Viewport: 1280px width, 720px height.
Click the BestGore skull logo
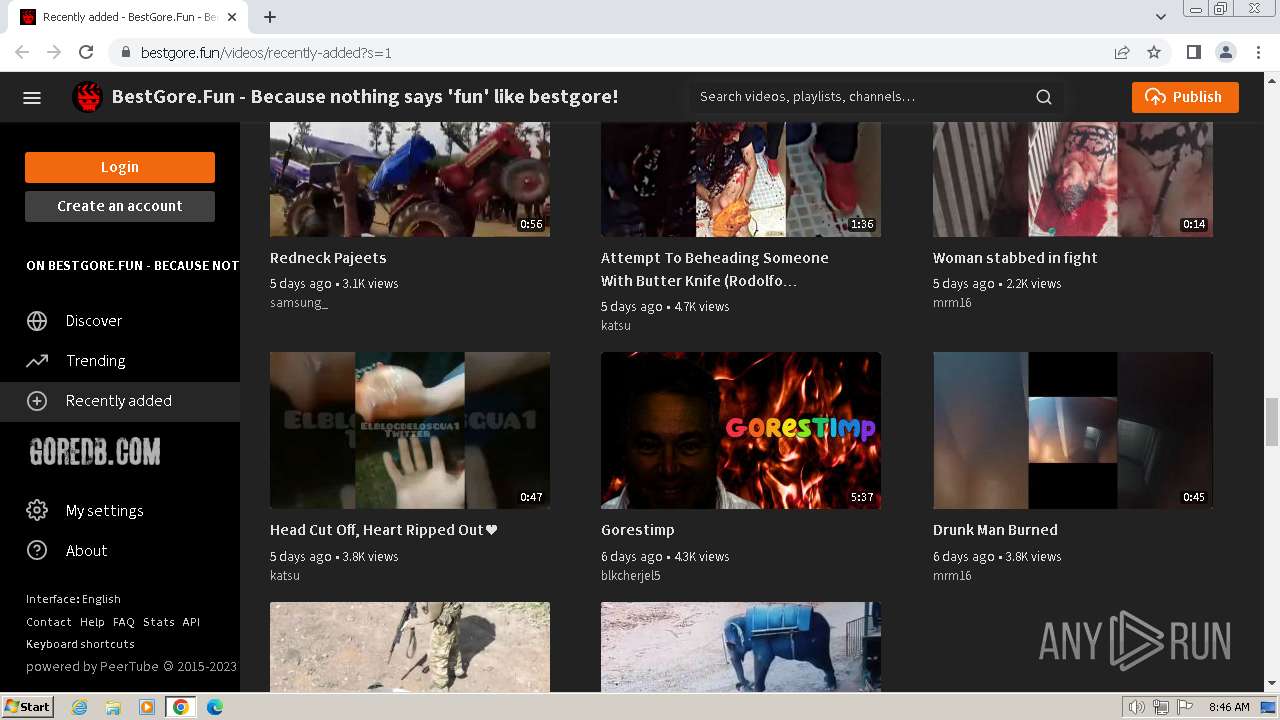click(x=88, y=97)
